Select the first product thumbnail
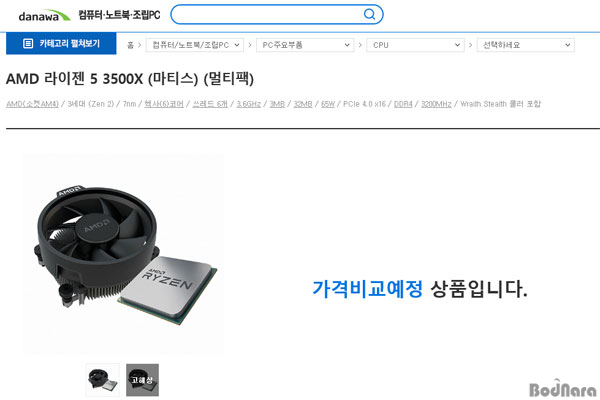Screen dimensions: 600x400 [103, 380]
